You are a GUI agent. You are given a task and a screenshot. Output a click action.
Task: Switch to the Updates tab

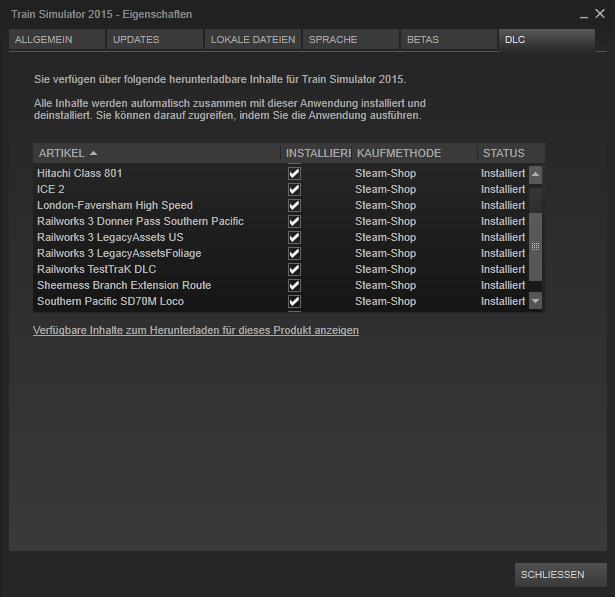point(155,40)
